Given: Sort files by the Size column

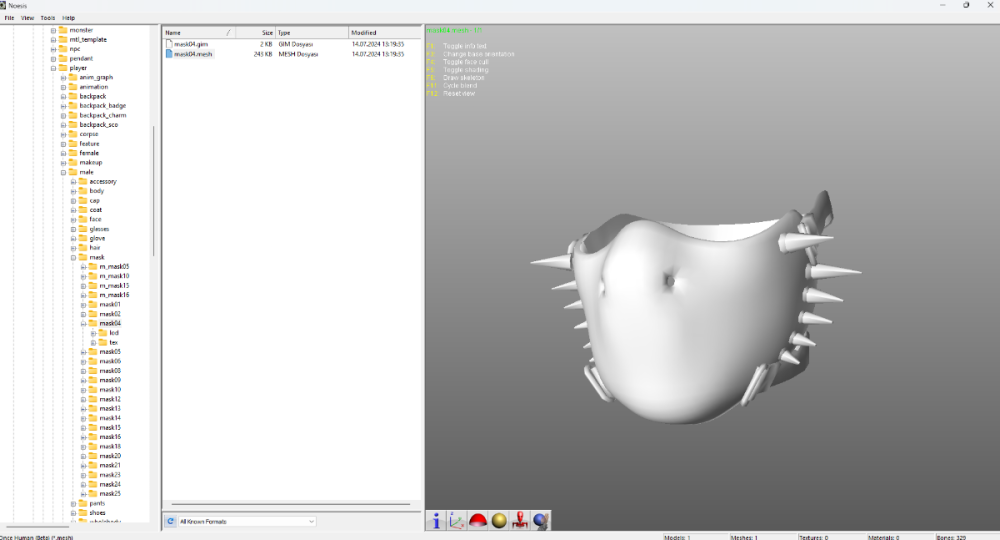Looking at the screenshot, I should 267,33.
